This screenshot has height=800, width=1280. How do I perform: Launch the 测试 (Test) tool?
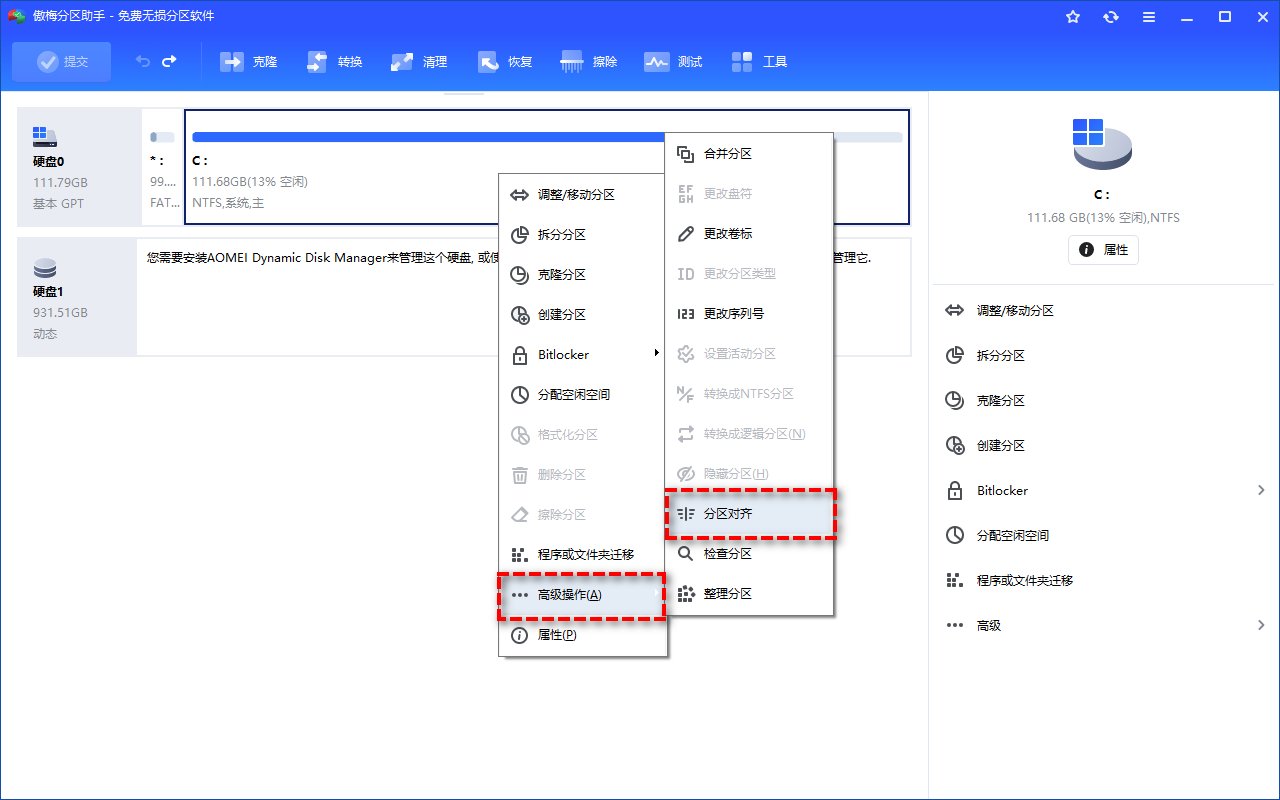point(672,61)
